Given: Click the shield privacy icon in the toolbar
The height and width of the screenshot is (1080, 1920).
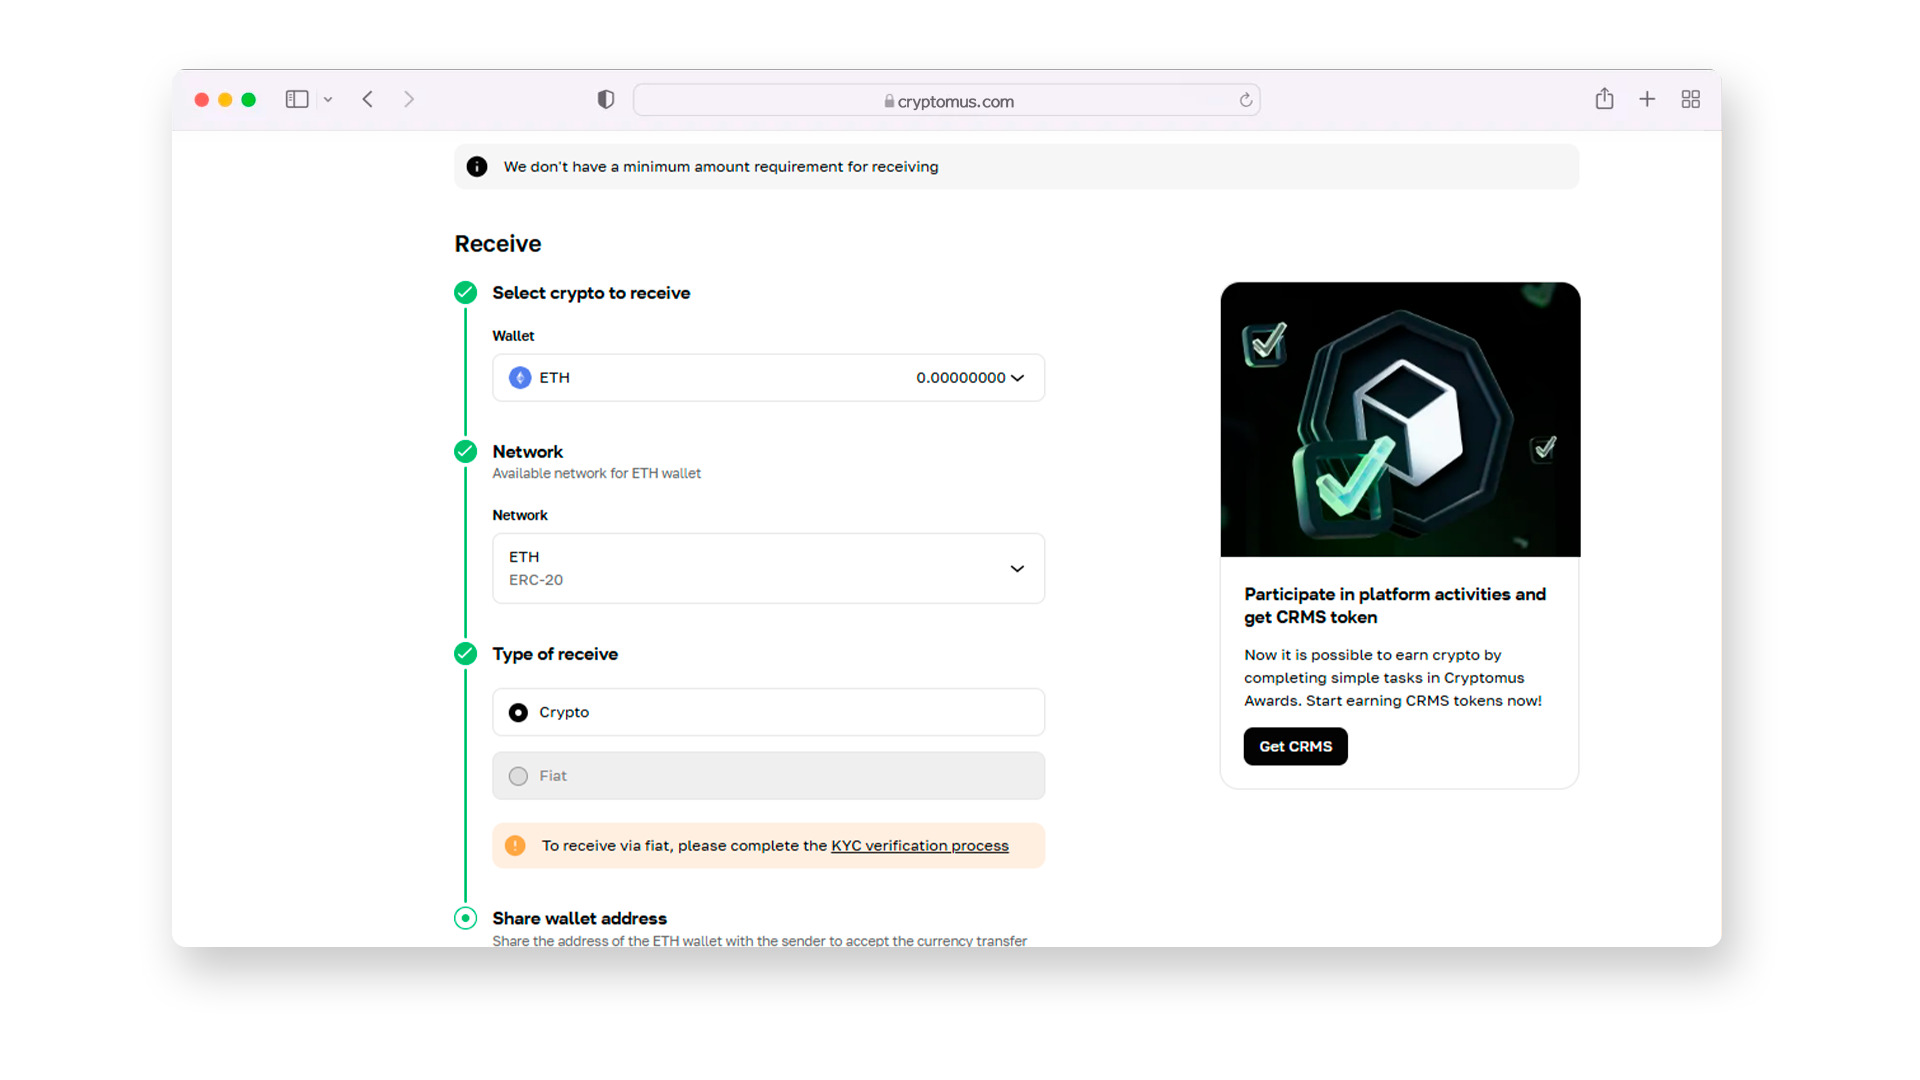Looking at the screenshot, I should click(605, 99).
